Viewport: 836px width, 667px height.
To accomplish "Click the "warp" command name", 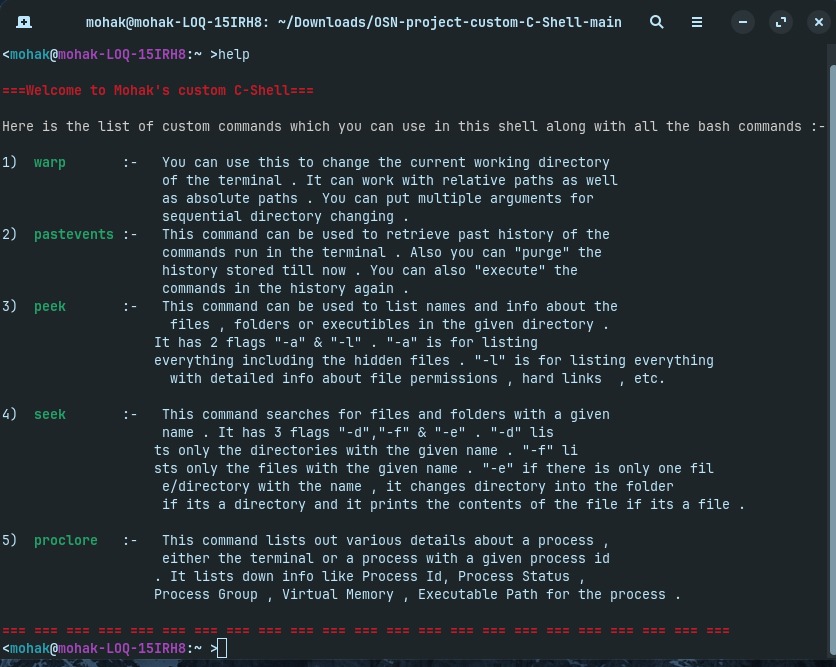I will click(x=50, y=162).
